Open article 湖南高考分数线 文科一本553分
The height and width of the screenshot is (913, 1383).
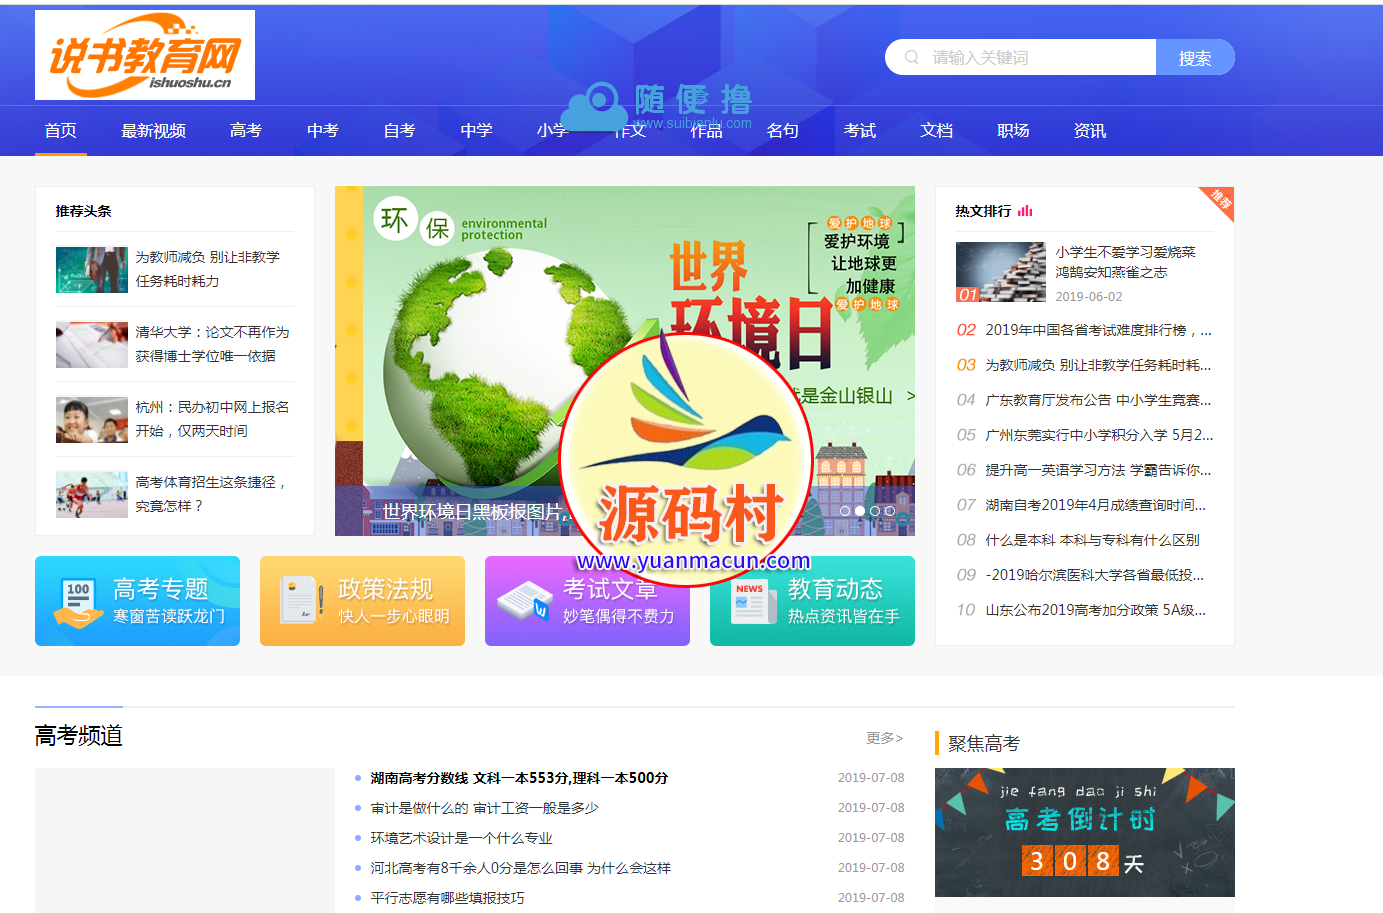pos(519,778)
